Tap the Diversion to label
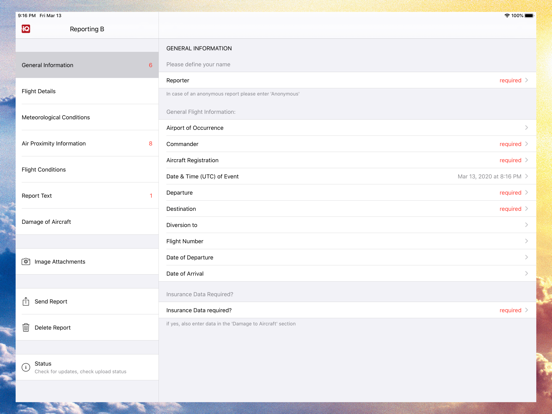 click(182, 225)
